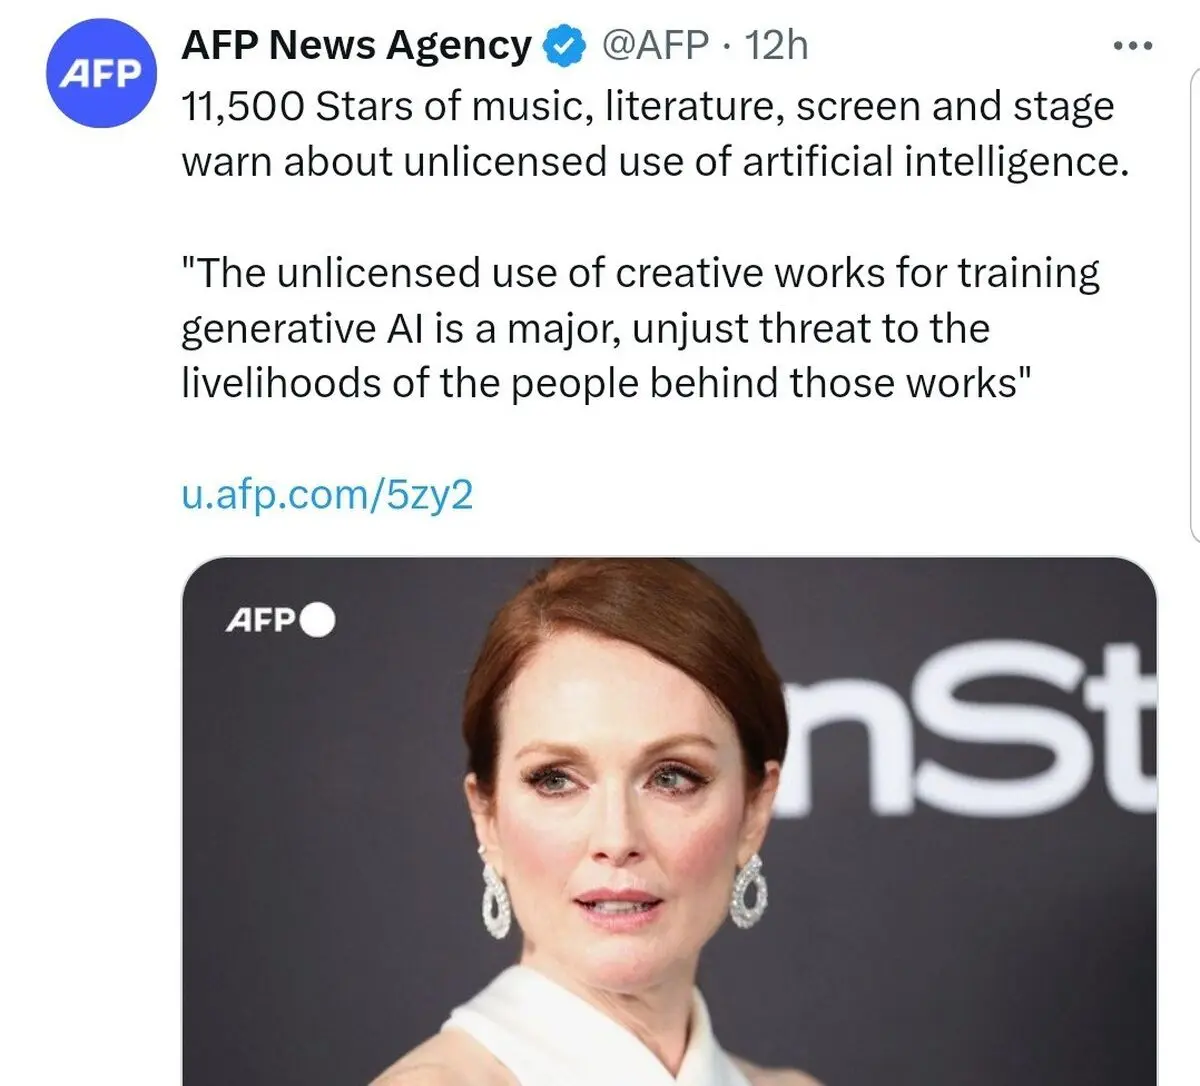Click the 'artificial intelligence.' words in tweet
The width and height of the screenshot is (1200, 1086).
pos(936,162)
